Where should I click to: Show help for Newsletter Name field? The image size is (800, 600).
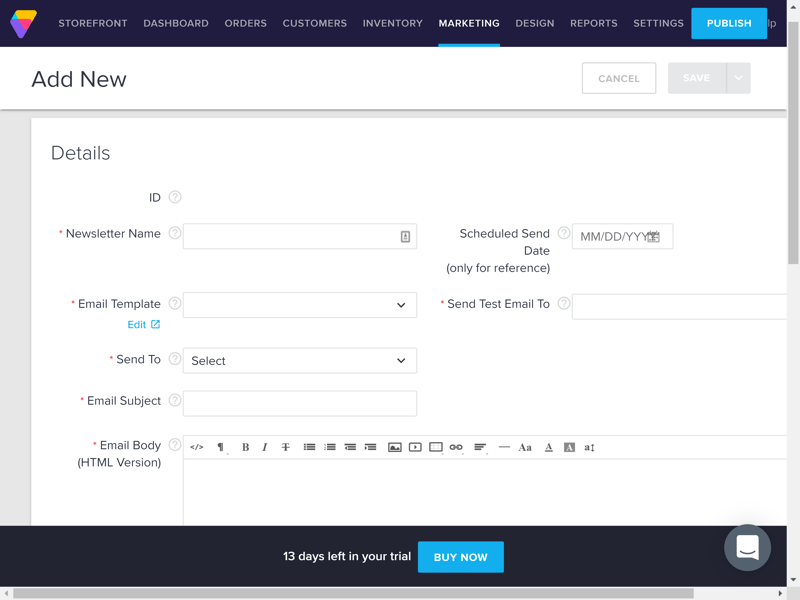coord(175,233)
